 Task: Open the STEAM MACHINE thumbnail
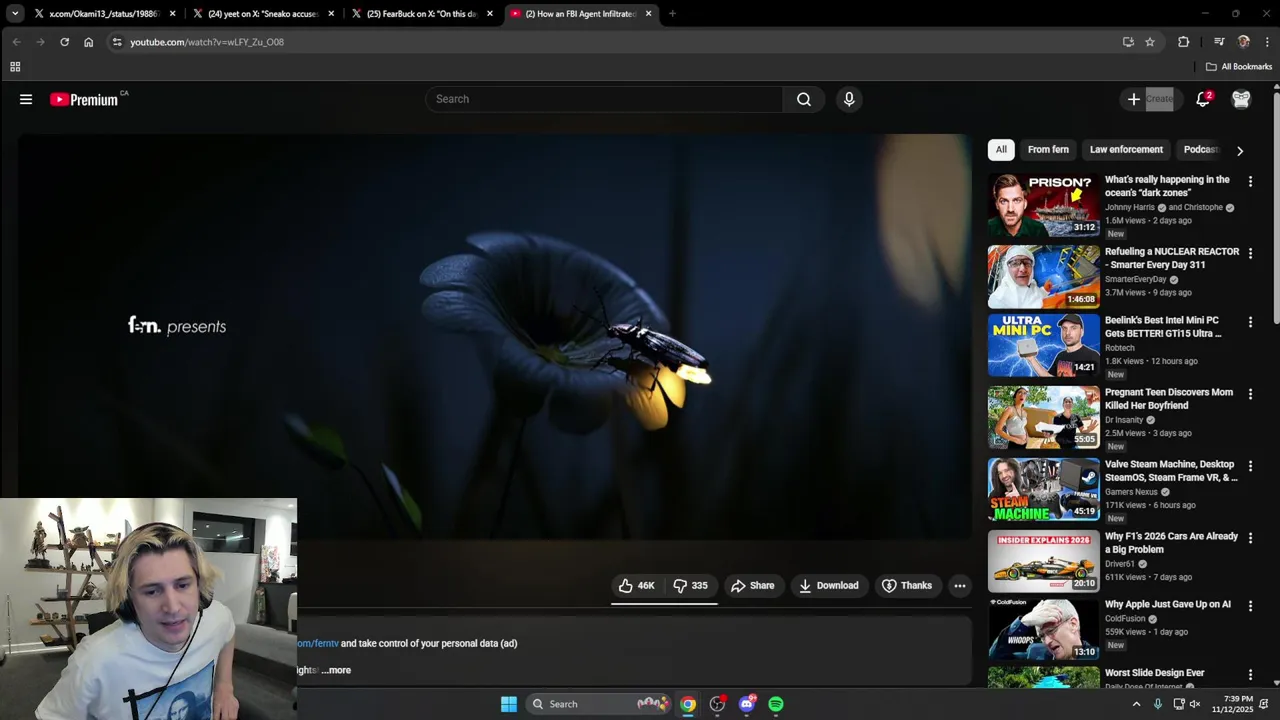(1043, 489)
